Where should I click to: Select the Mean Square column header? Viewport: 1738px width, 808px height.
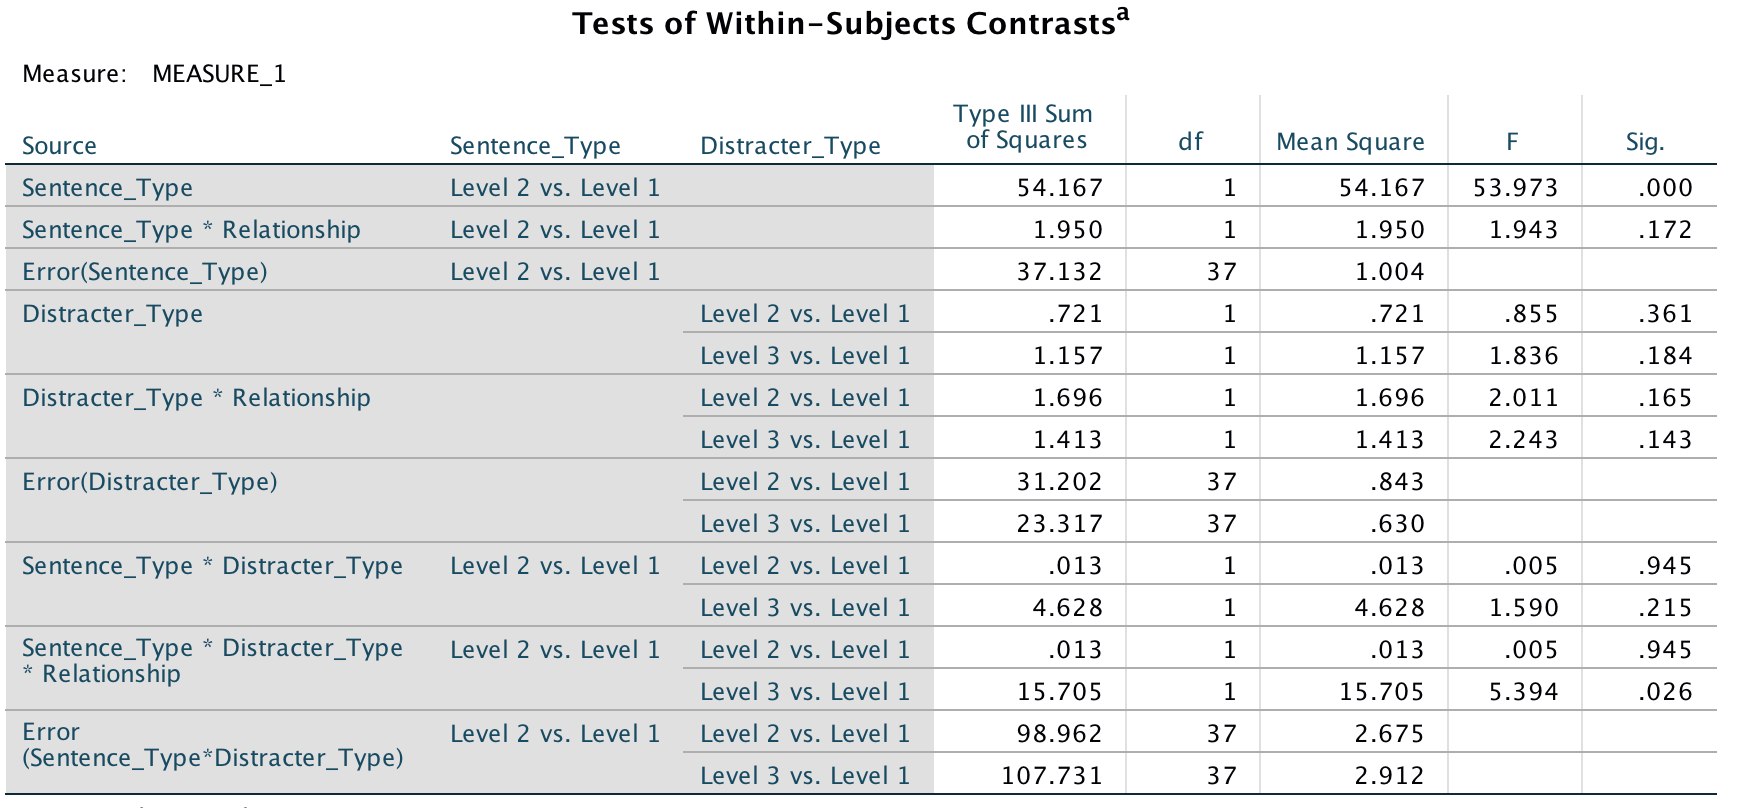pyautogui.click(x=1350, y=142)
